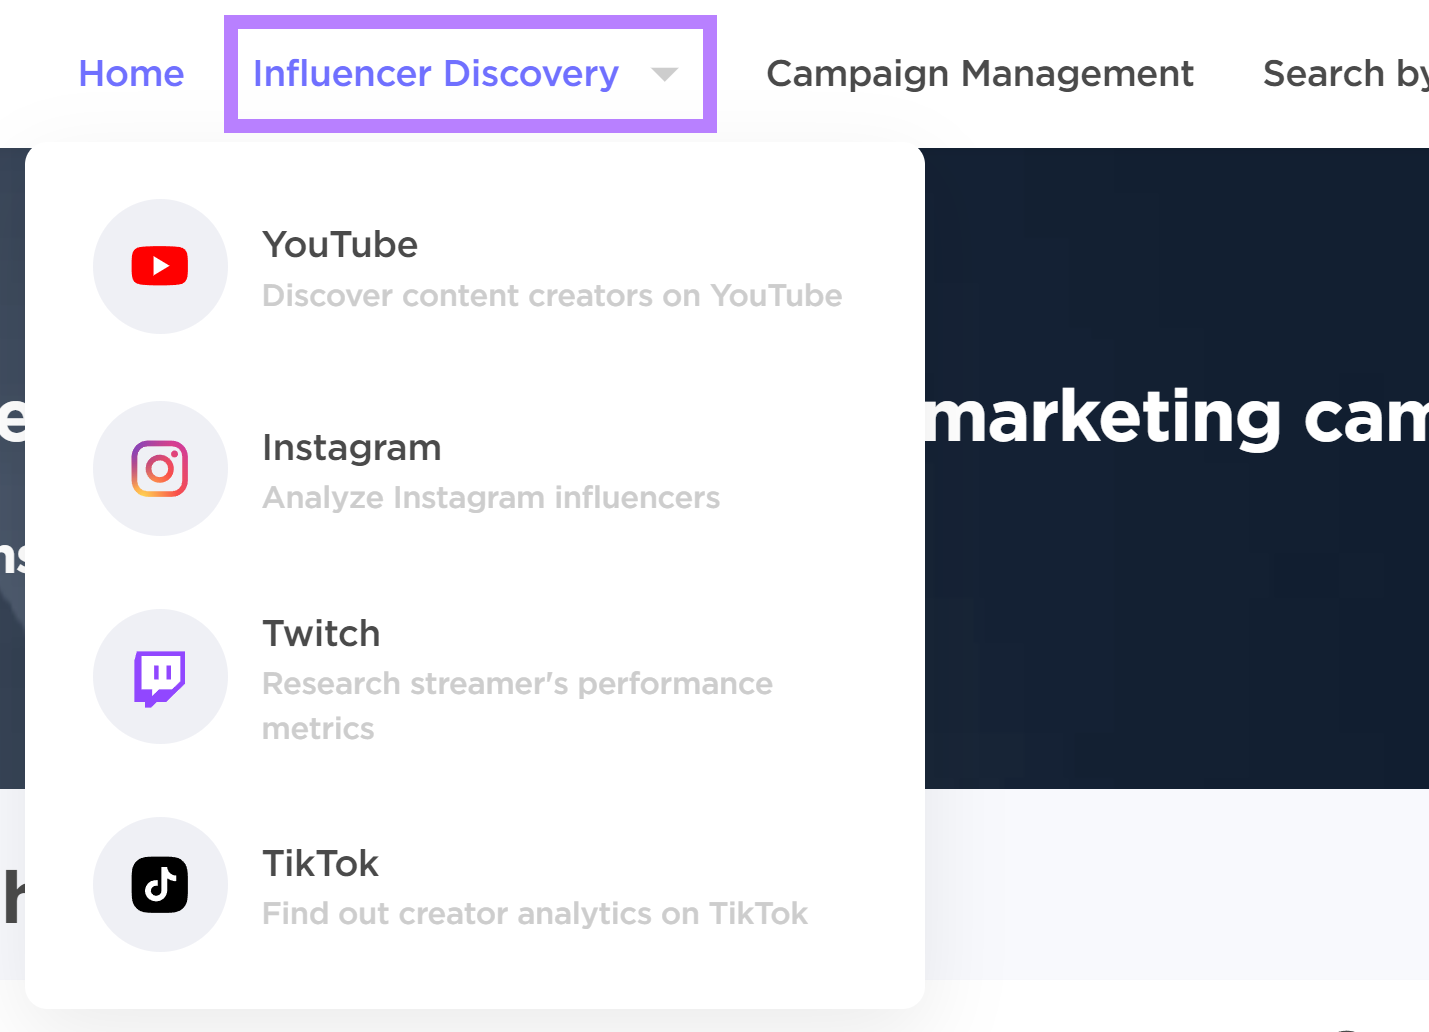The height and width of the screenshot is (1032, 1429).
Task: Navigate to Home in the menu bar
Action: point(131,73)
